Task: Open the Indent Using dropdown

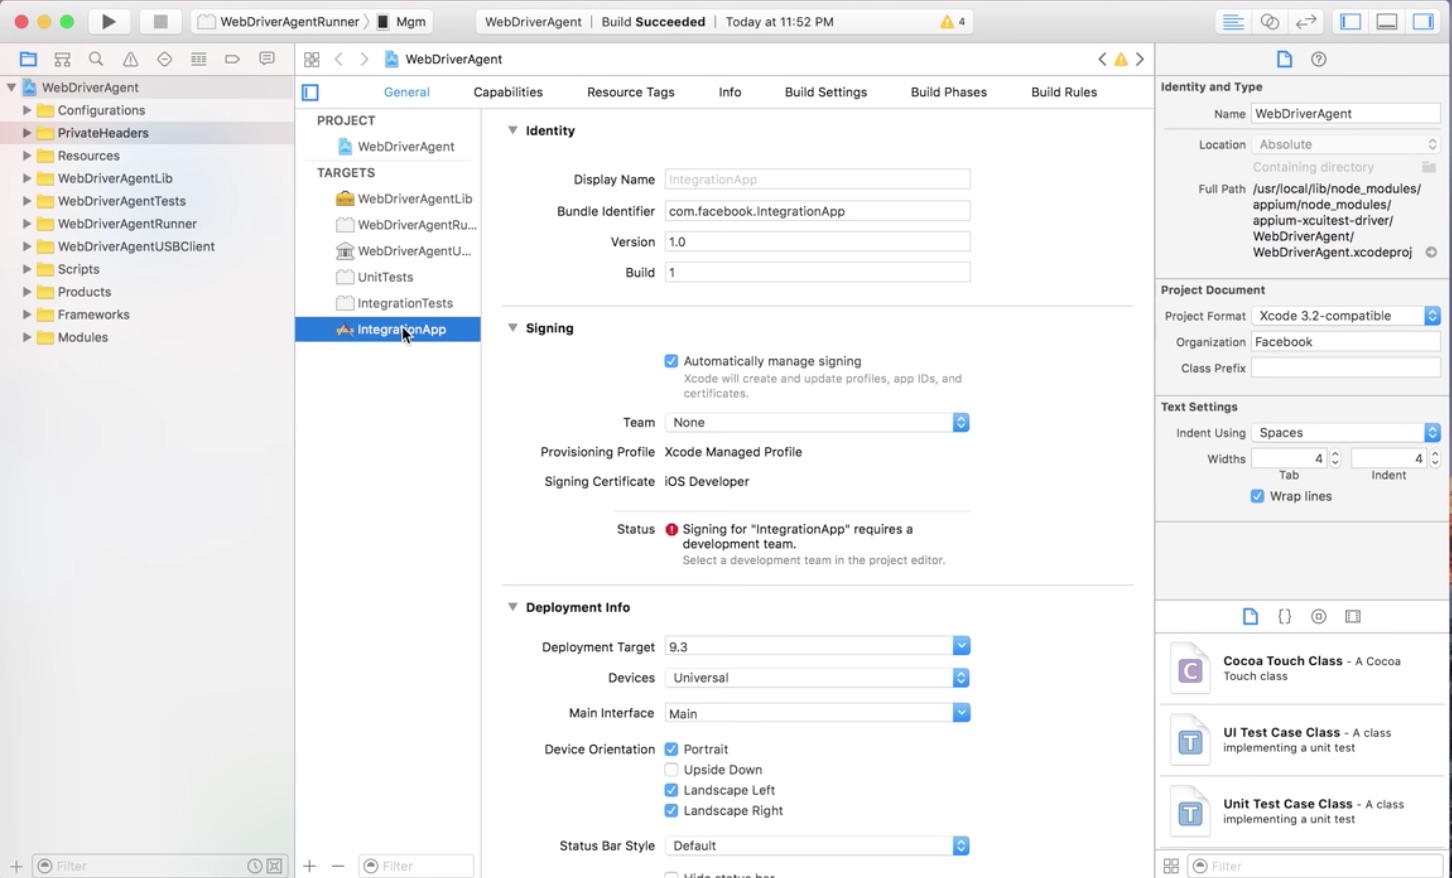Action: [1346, 432]
